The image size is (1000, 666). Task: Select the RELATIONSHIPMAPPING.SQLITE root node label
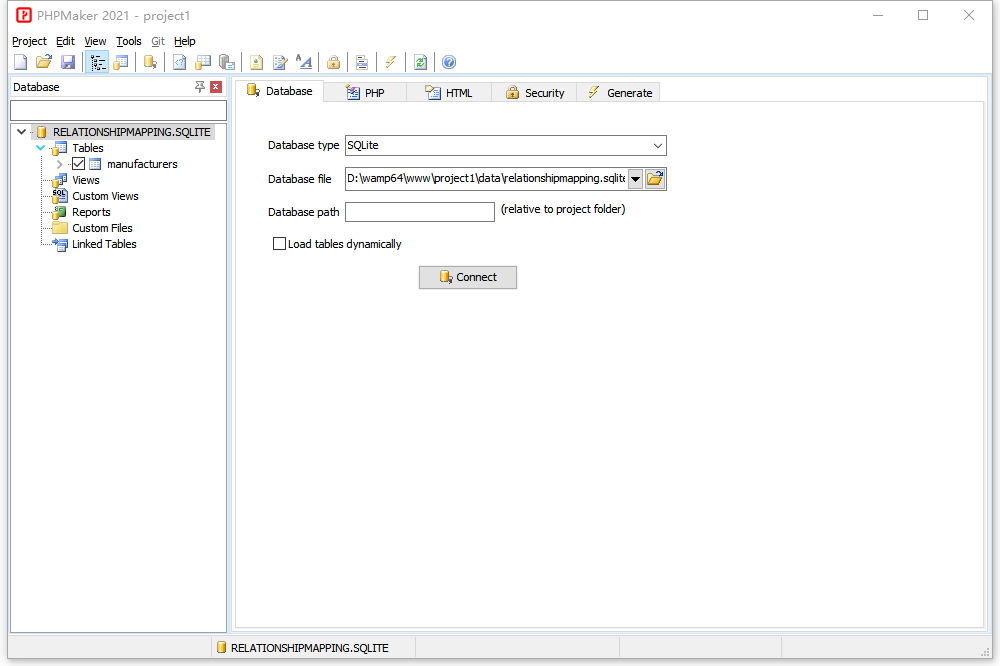(131, 132)
